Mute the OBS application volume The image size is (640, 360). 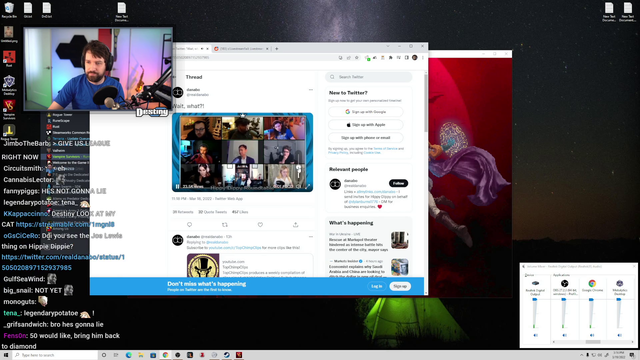pos(564,335)
